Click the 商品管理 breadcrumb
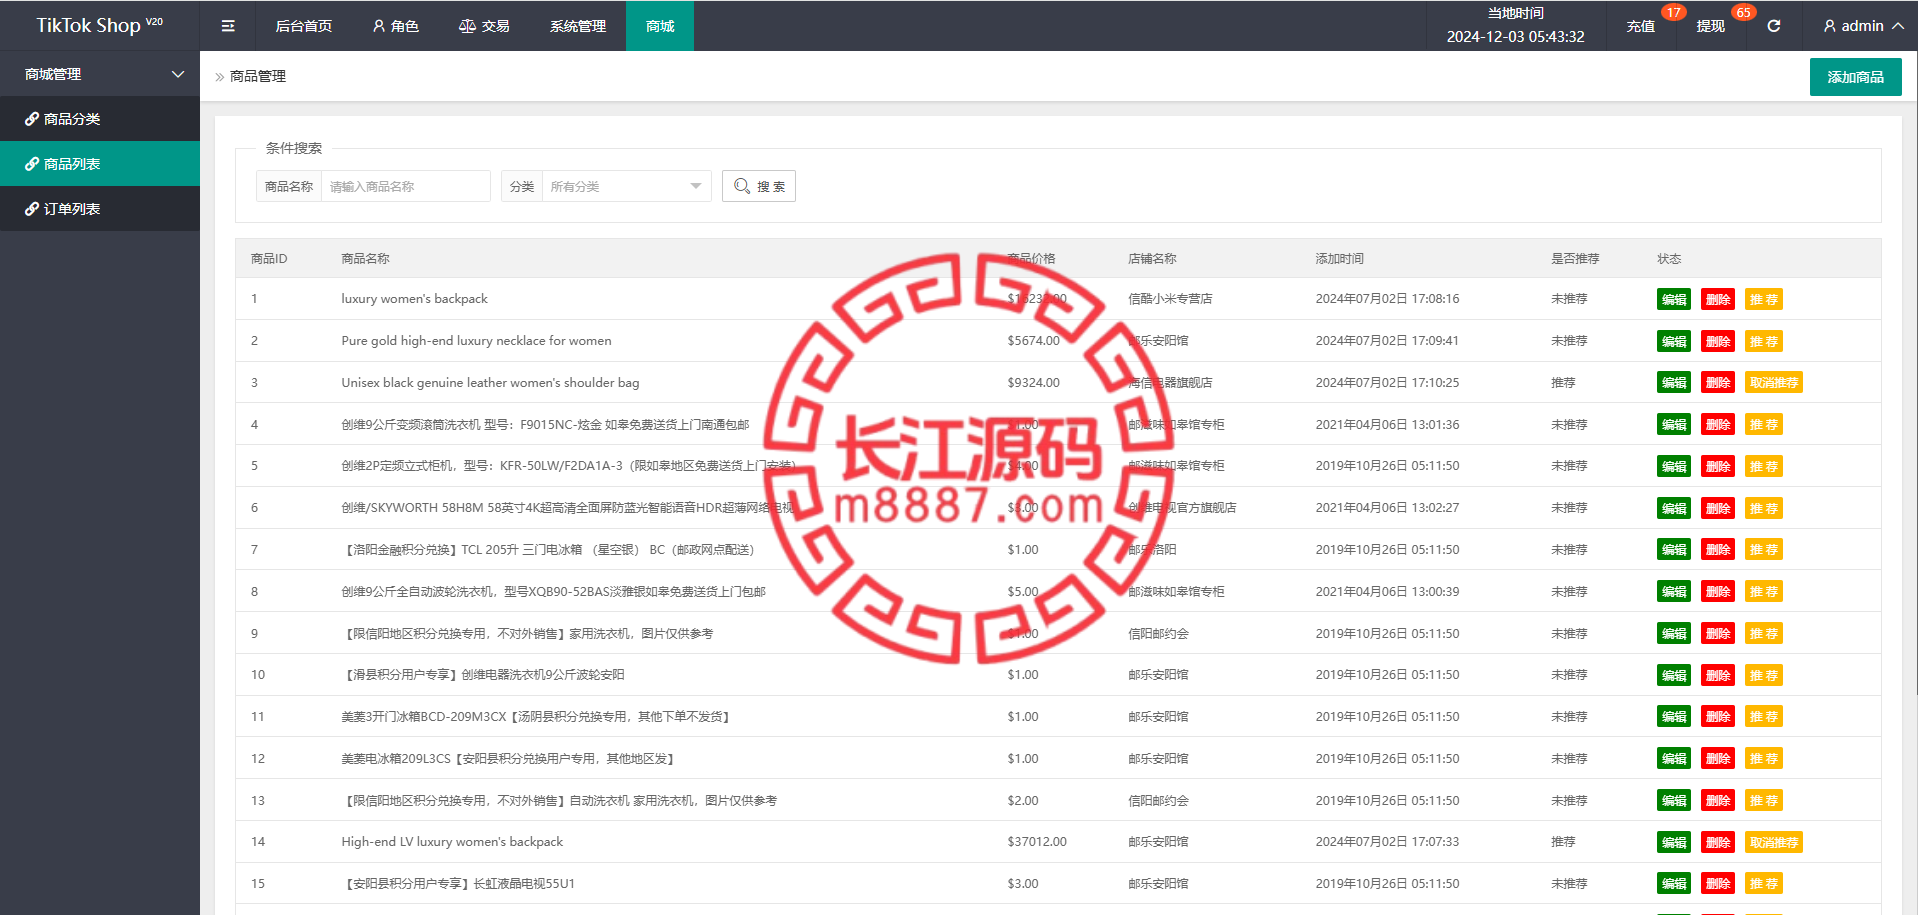 pos(258,76)
